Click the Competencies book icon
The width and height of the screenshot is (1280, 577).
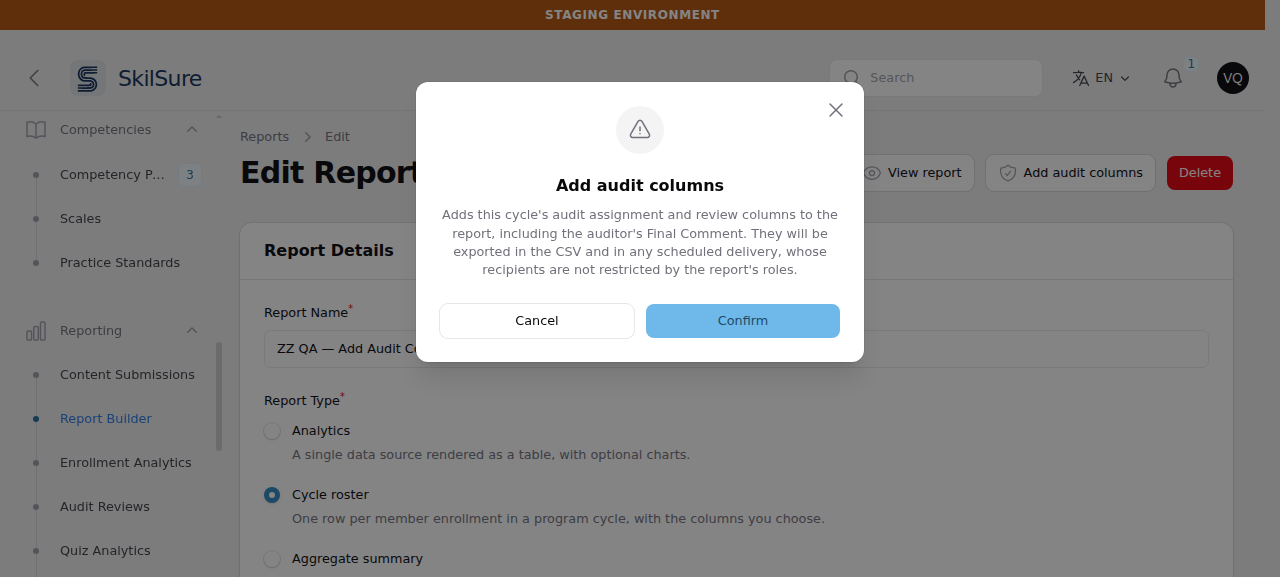point(36,130)
